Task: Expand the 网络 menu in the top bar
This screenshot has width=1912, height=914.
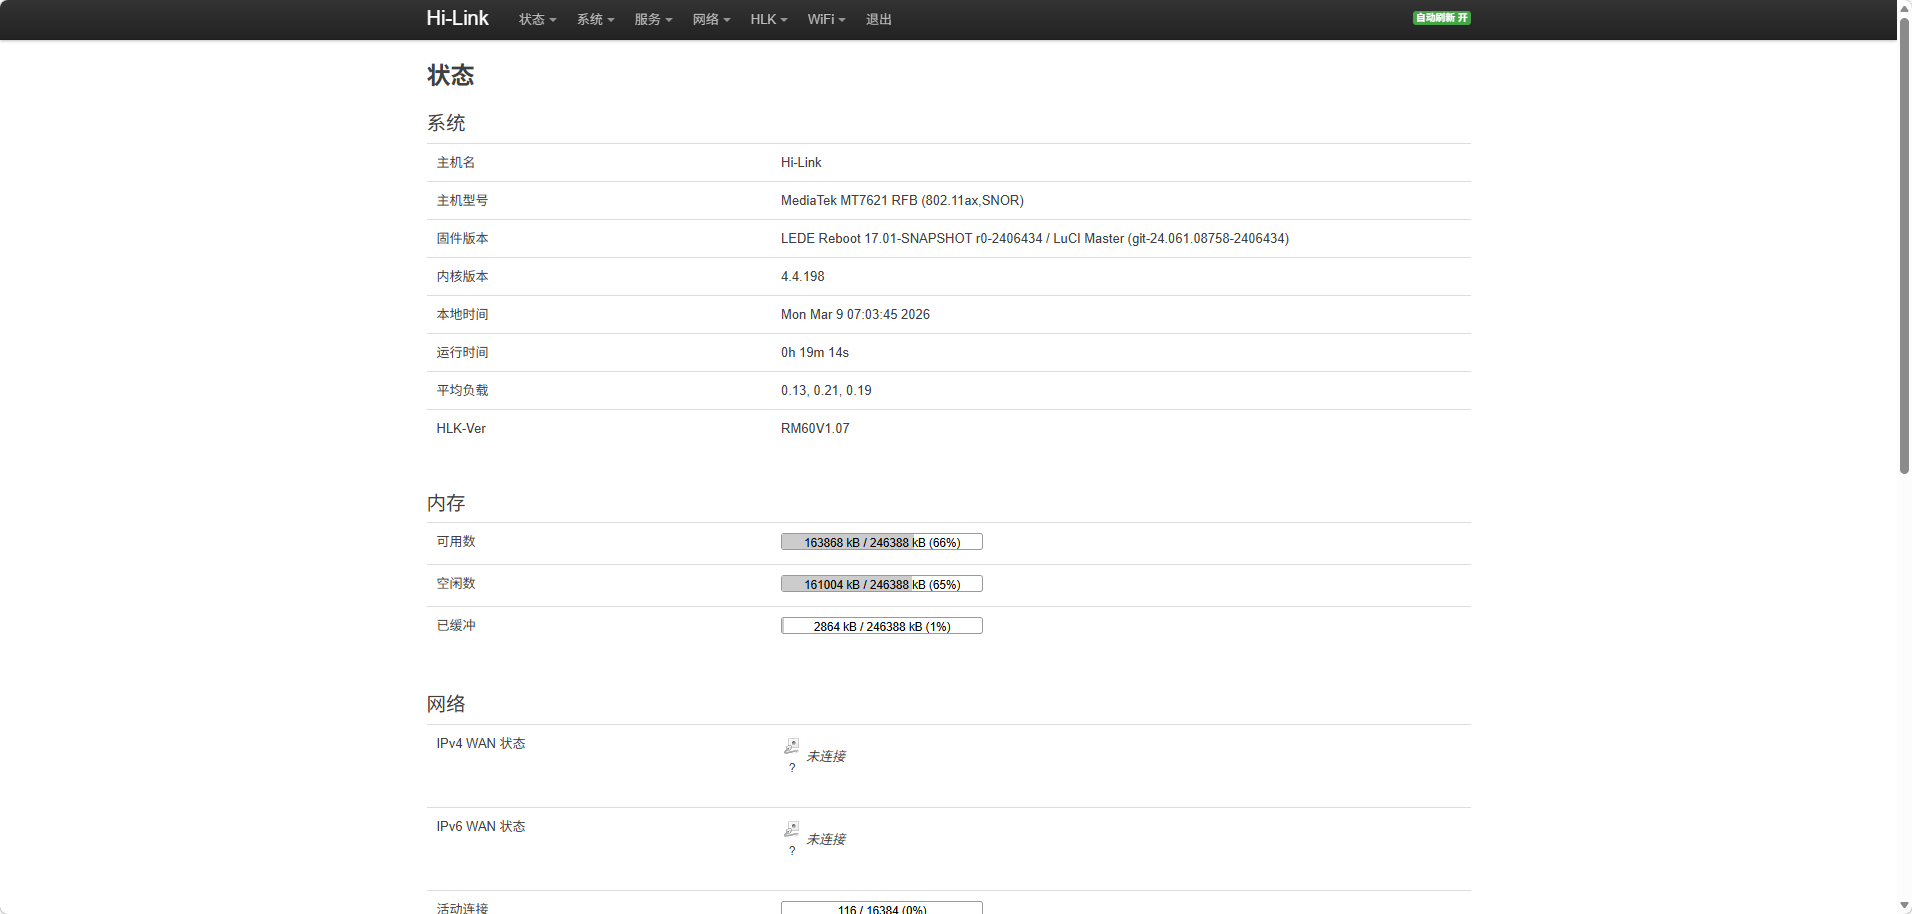Action: click(x=711, y=20)
